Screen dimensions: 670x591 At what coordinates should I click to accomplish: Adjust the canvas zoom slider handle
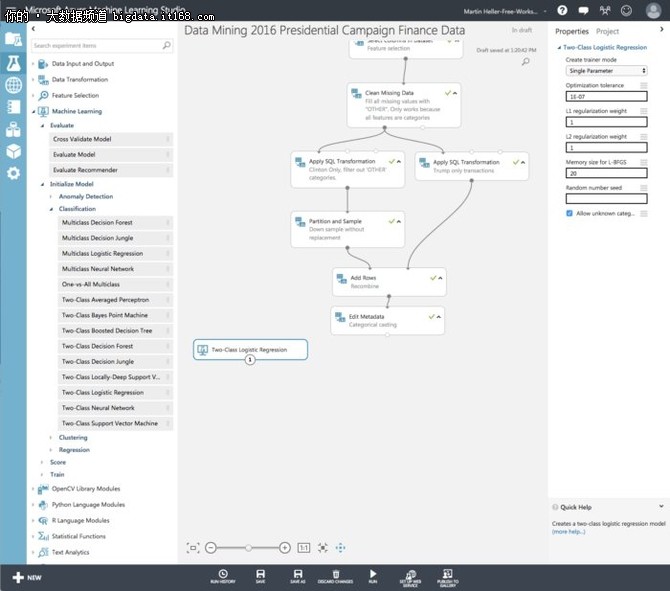pos(248,548)
